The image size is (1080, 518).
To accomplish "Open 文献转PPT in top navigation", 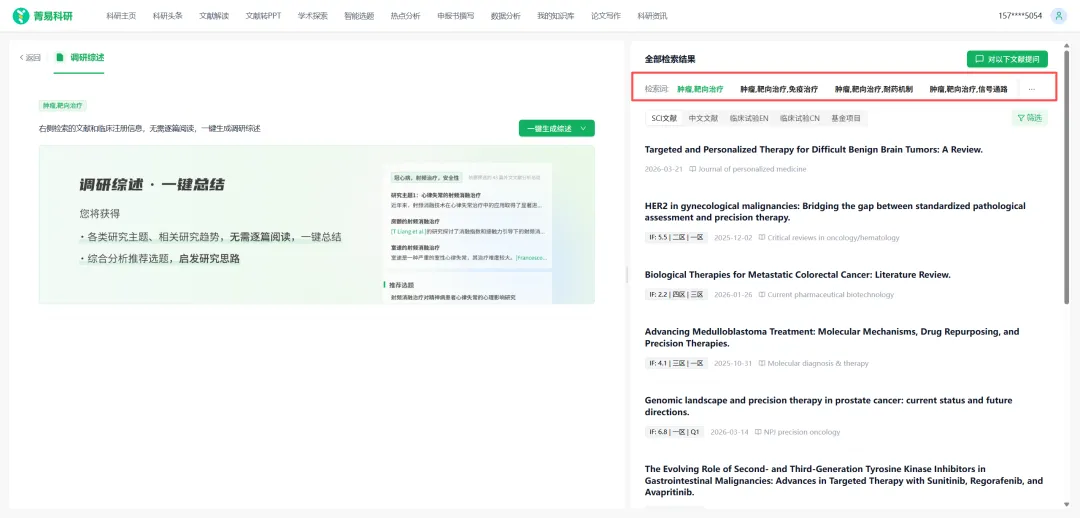I will (x=263, y=16).
